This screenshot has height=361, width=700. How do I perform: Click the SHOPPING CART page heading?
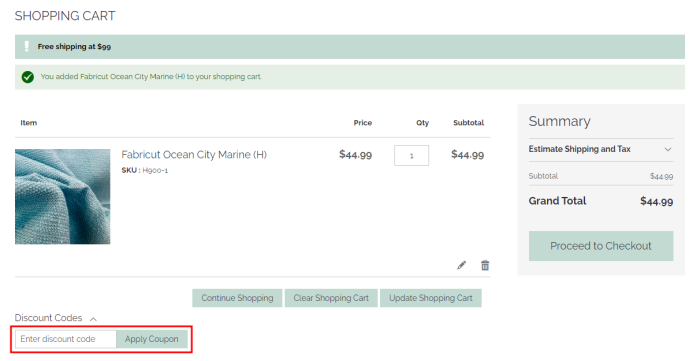point(65,16)
